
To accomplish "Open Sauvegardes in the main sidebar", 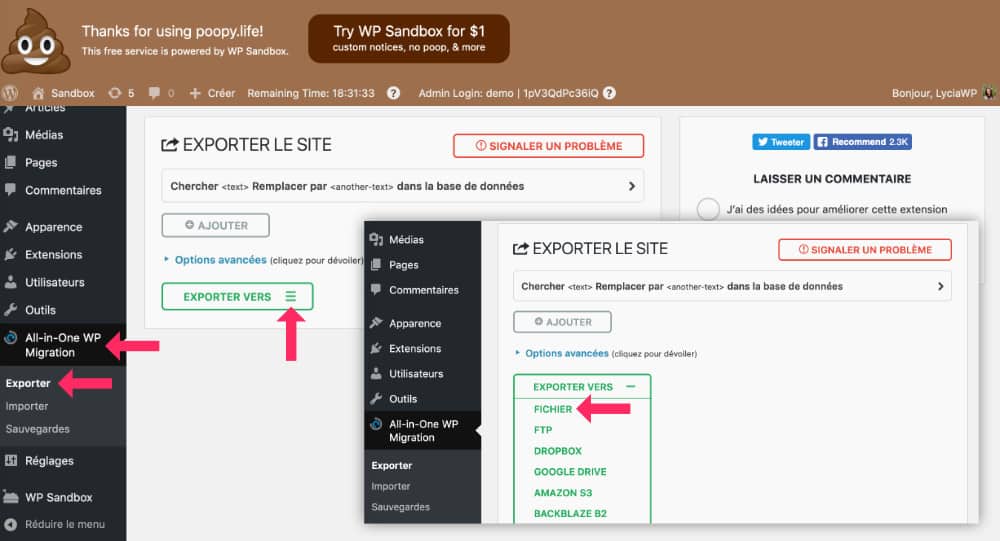I will coord(38,429).
